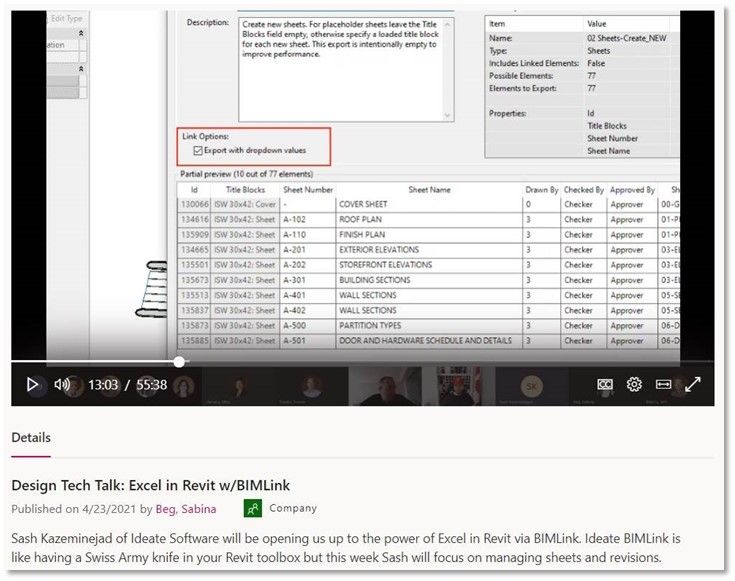Click the Edit Type button

tap(67, 18)
